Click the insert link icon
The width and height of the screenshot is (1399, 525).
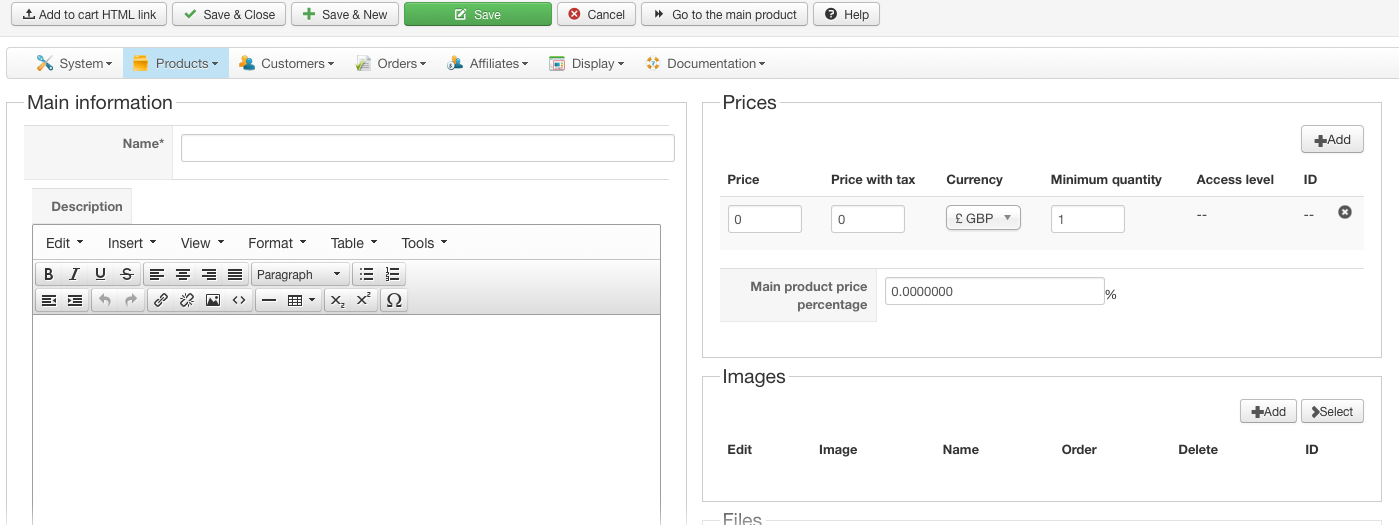point(161,300)
